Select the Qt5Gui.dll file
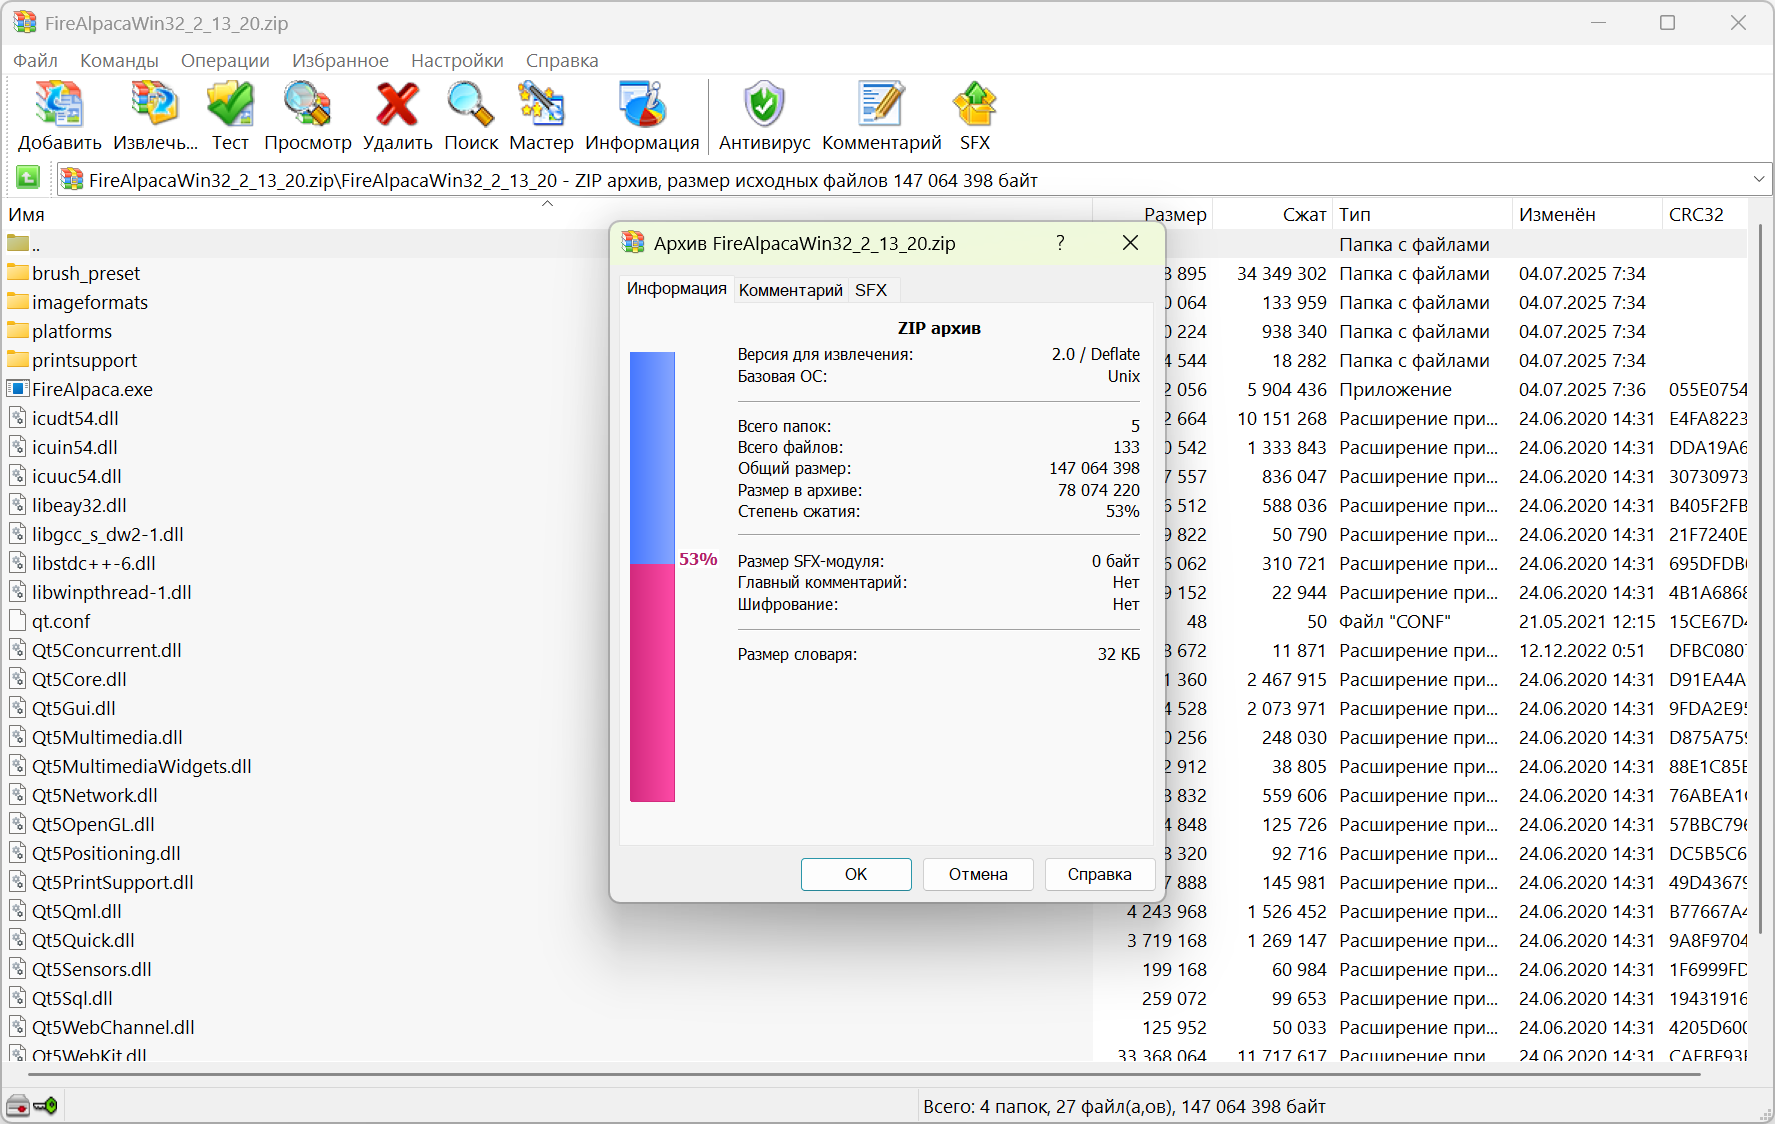Screen dimensions: 1775x1124 point(62,708)
